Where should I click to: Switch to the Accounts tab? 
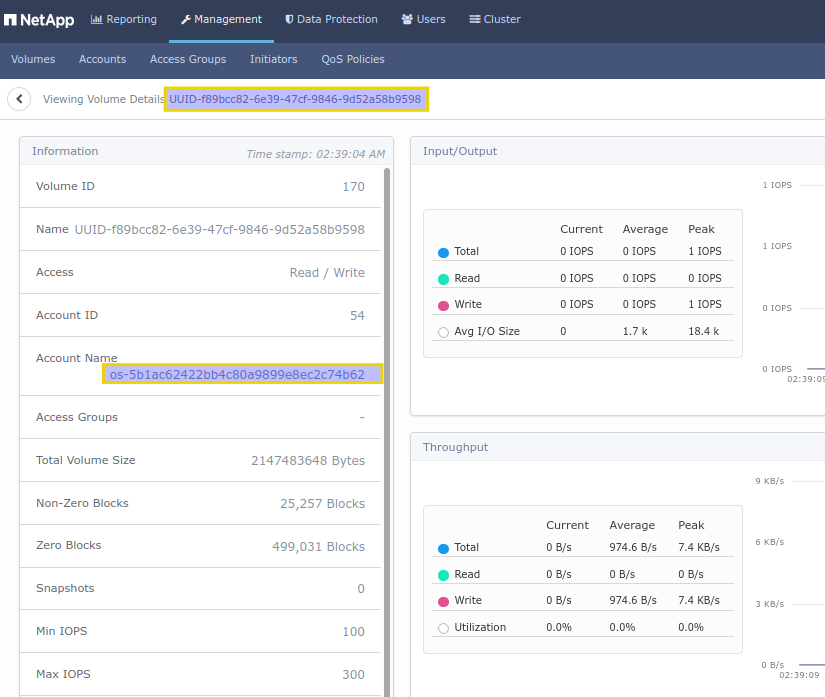pyautogui.click(x=103, y=59)
